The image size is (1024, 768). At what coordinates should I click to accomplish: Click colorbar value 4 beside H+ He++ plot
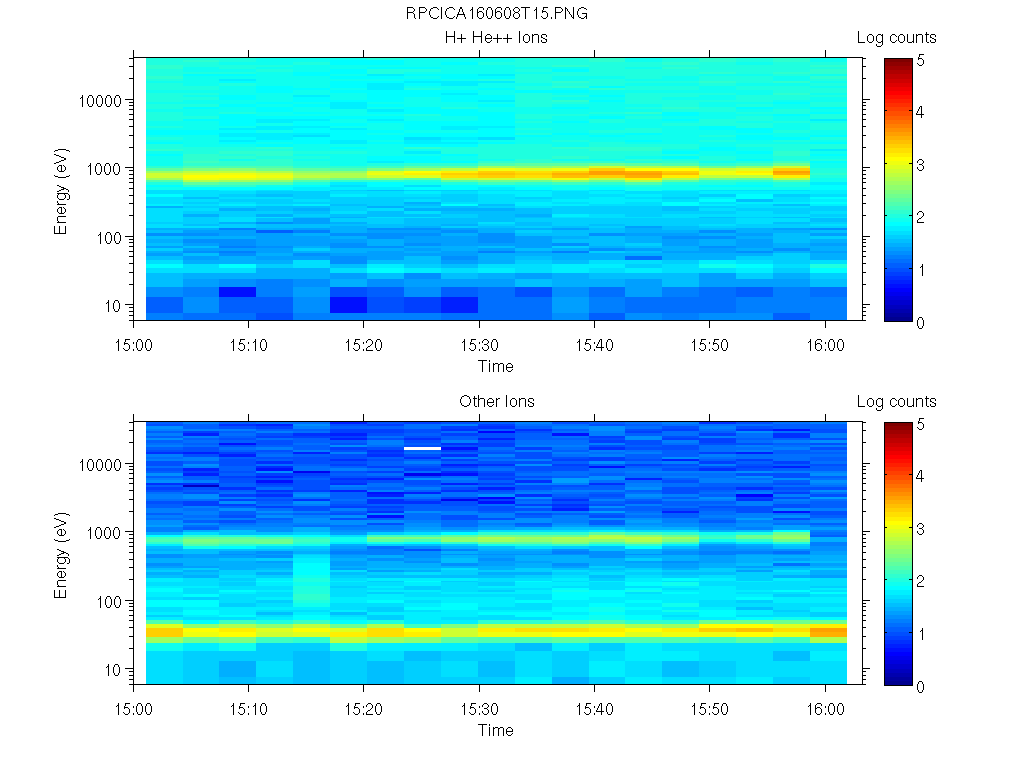(x=920, y=112)
